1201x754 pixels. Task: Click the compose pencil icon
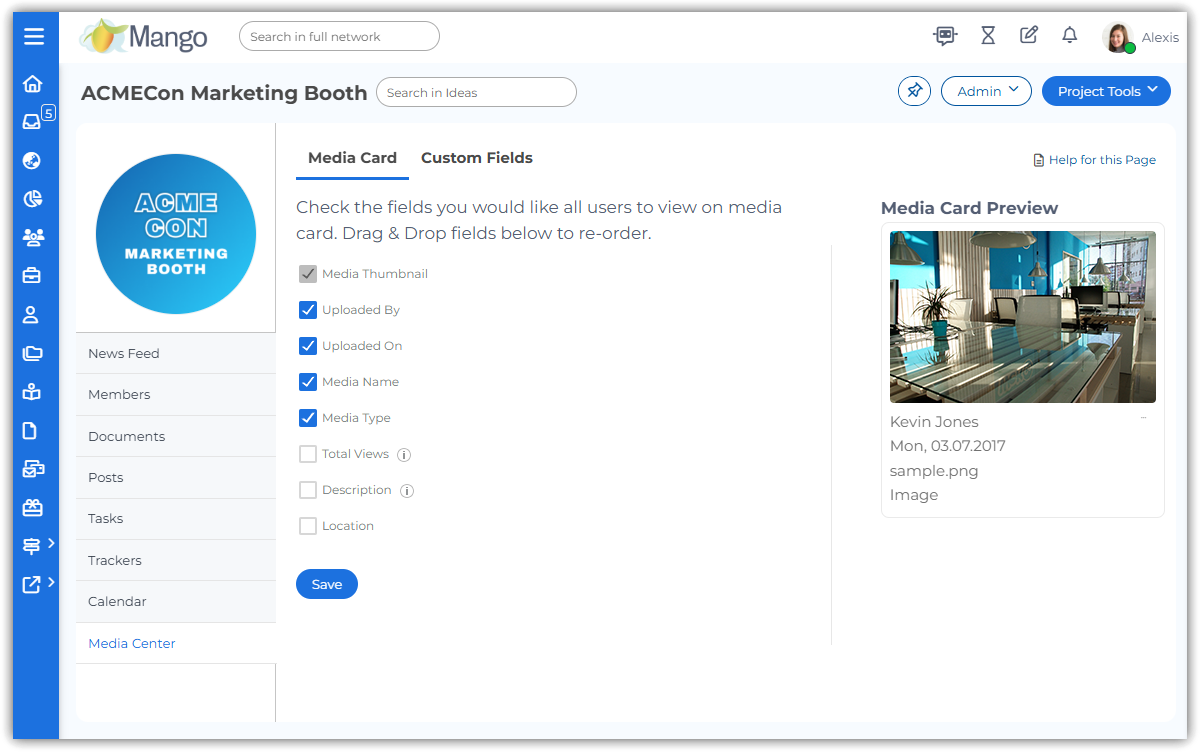click(1029, 36)
